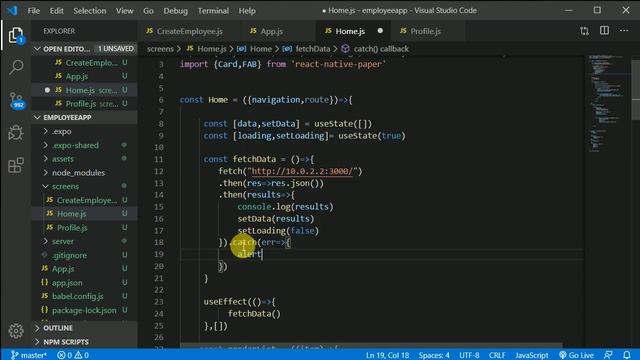This screenshot has height=360, width=640.
Task: Open Edit menu
Action: [56, 11]
